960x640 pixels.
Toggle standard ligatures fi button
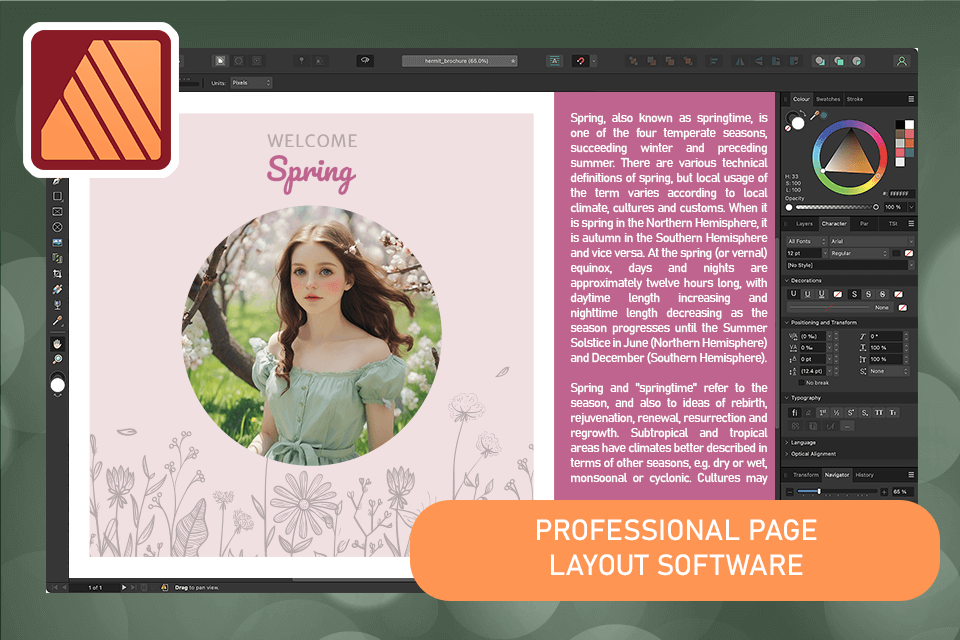click(x=795, y=413)
